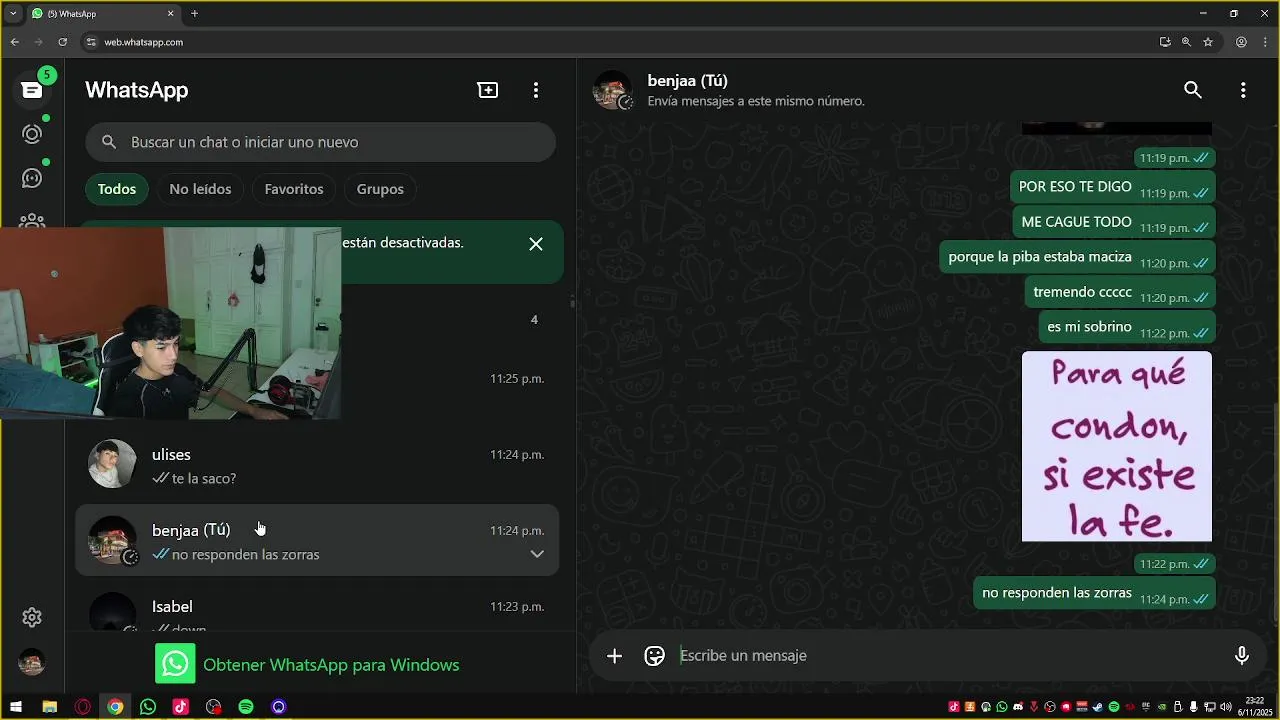Open the Isabel chat
Image resolution: width=1280 pixels, height=720 pixels.
317,606
